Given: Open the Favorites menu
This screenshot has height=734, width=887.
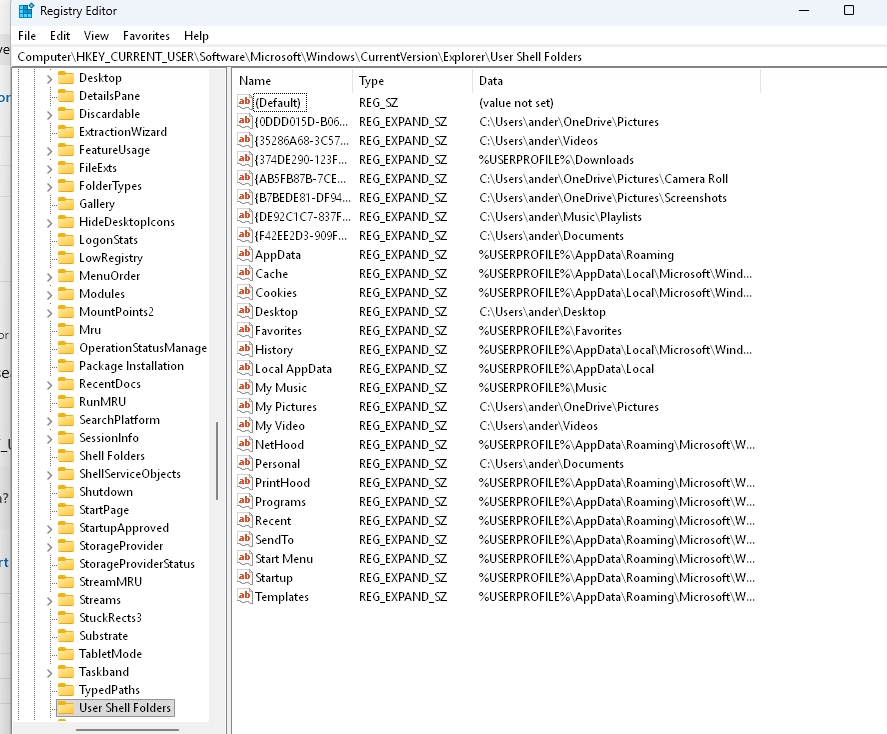Looking at the screenshot, I should [x=146, y=36].
